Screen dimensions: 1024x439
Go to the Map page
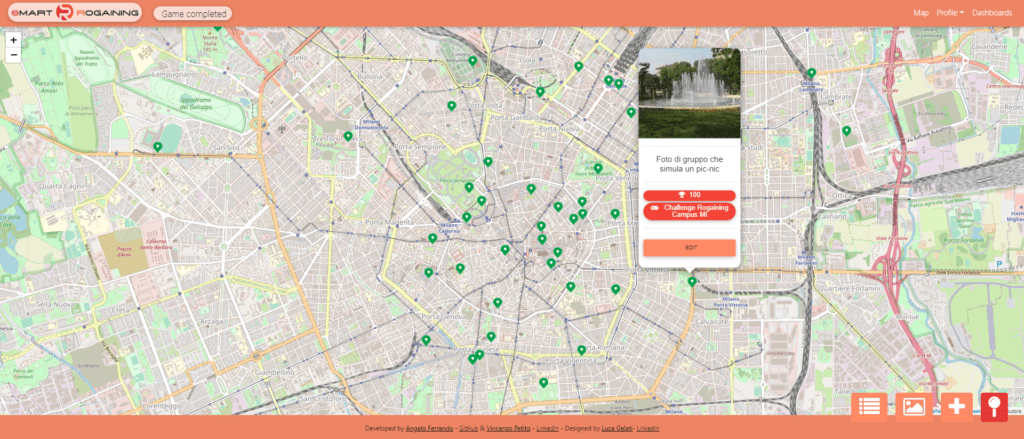click(x=921, y=12)
